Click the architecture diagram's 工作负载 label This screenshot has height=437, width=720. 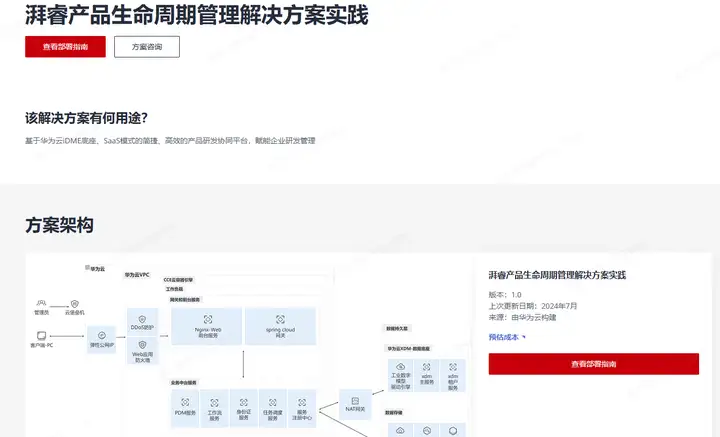point(174,289)
